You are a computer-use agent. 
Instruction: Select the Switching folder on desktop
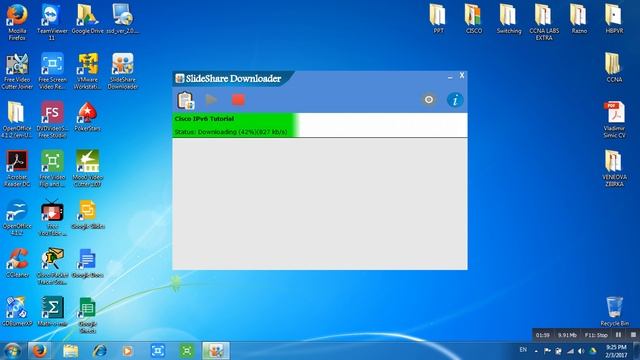pos(509,19)
